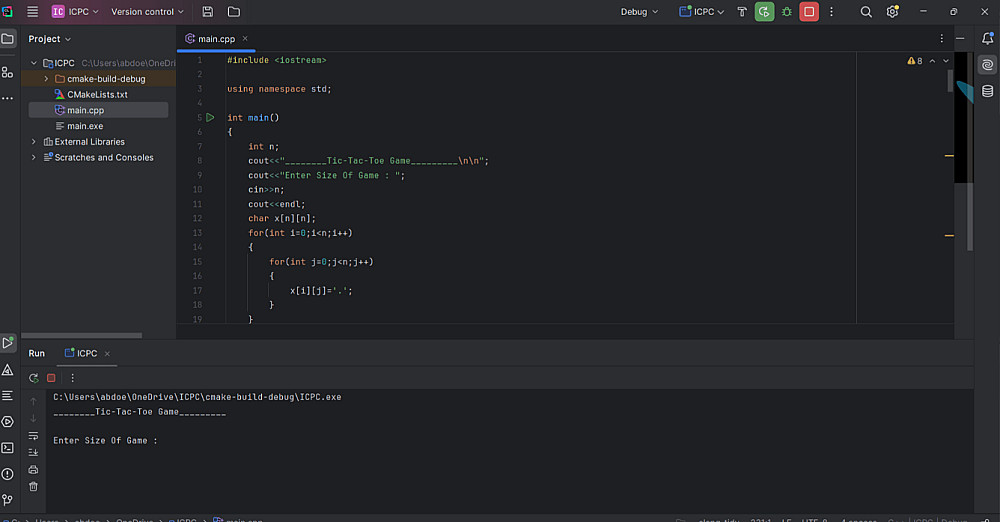Open the main hamburger menu
The image size is (1000, 522).
(x=33, y=12)
